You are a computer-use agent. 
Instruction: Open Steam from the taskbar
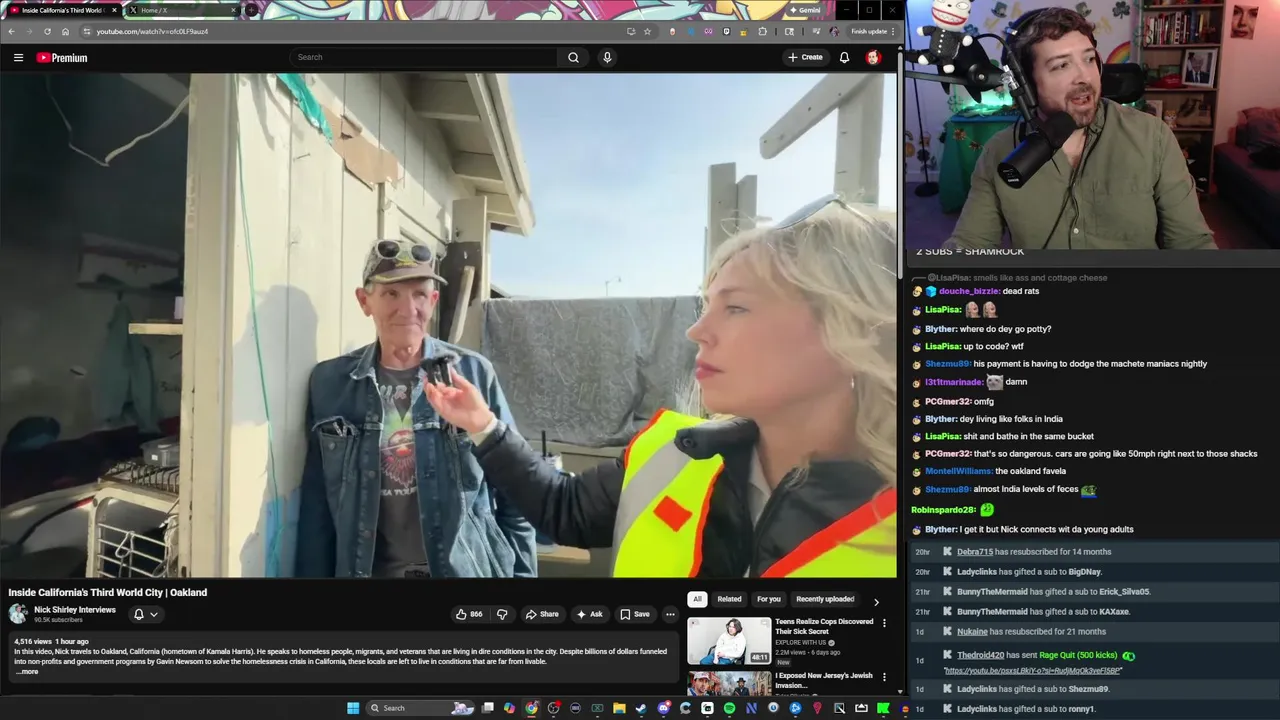641,708
